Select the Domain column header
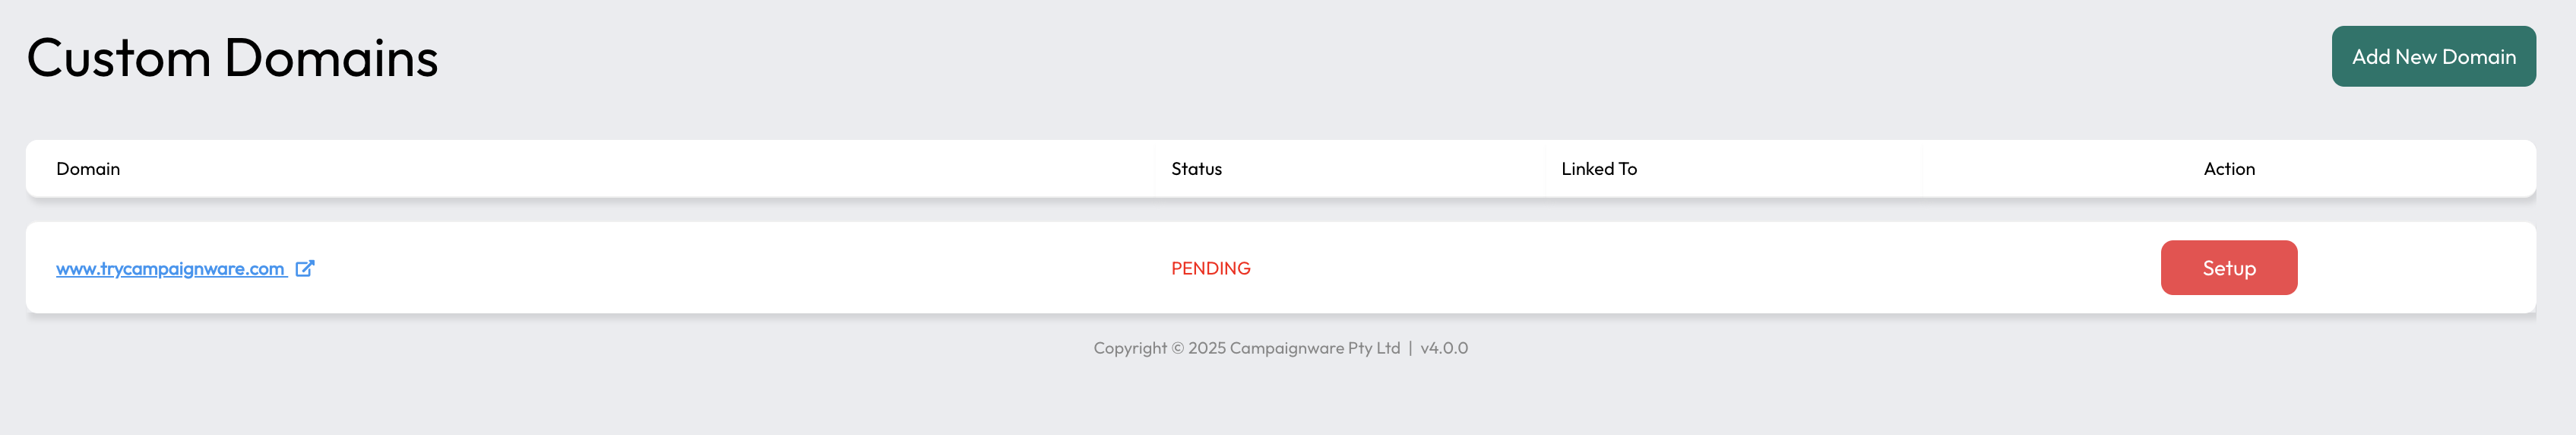Image resolution: width=2576 pixels, height=435 pixels. [88, 169]
